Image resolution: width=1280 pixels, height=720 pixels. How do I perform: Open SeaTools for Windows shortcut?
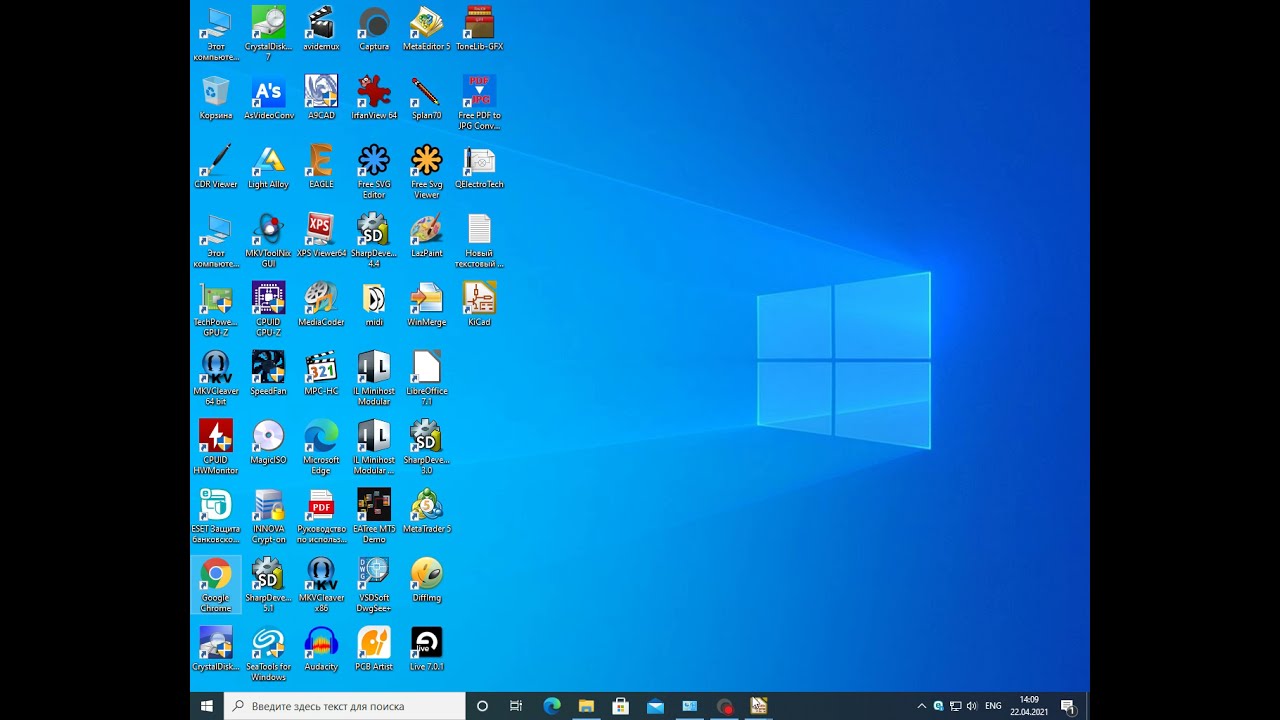(x=269, y=655)
